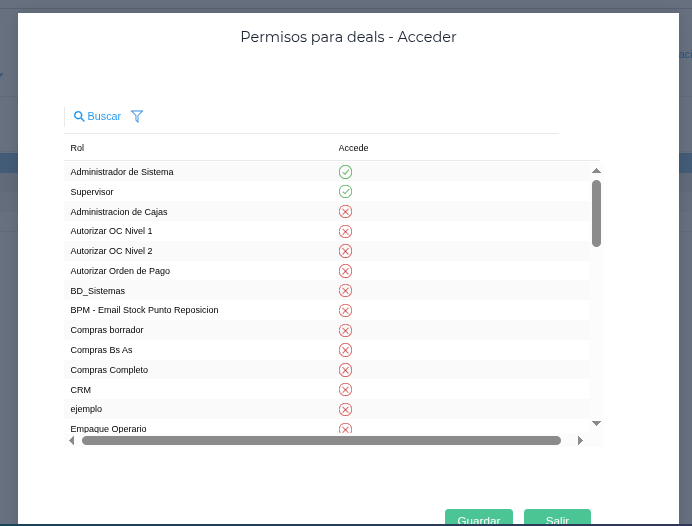Open the filter funnel icon
The image size is (692, 526).
point(137,117)
